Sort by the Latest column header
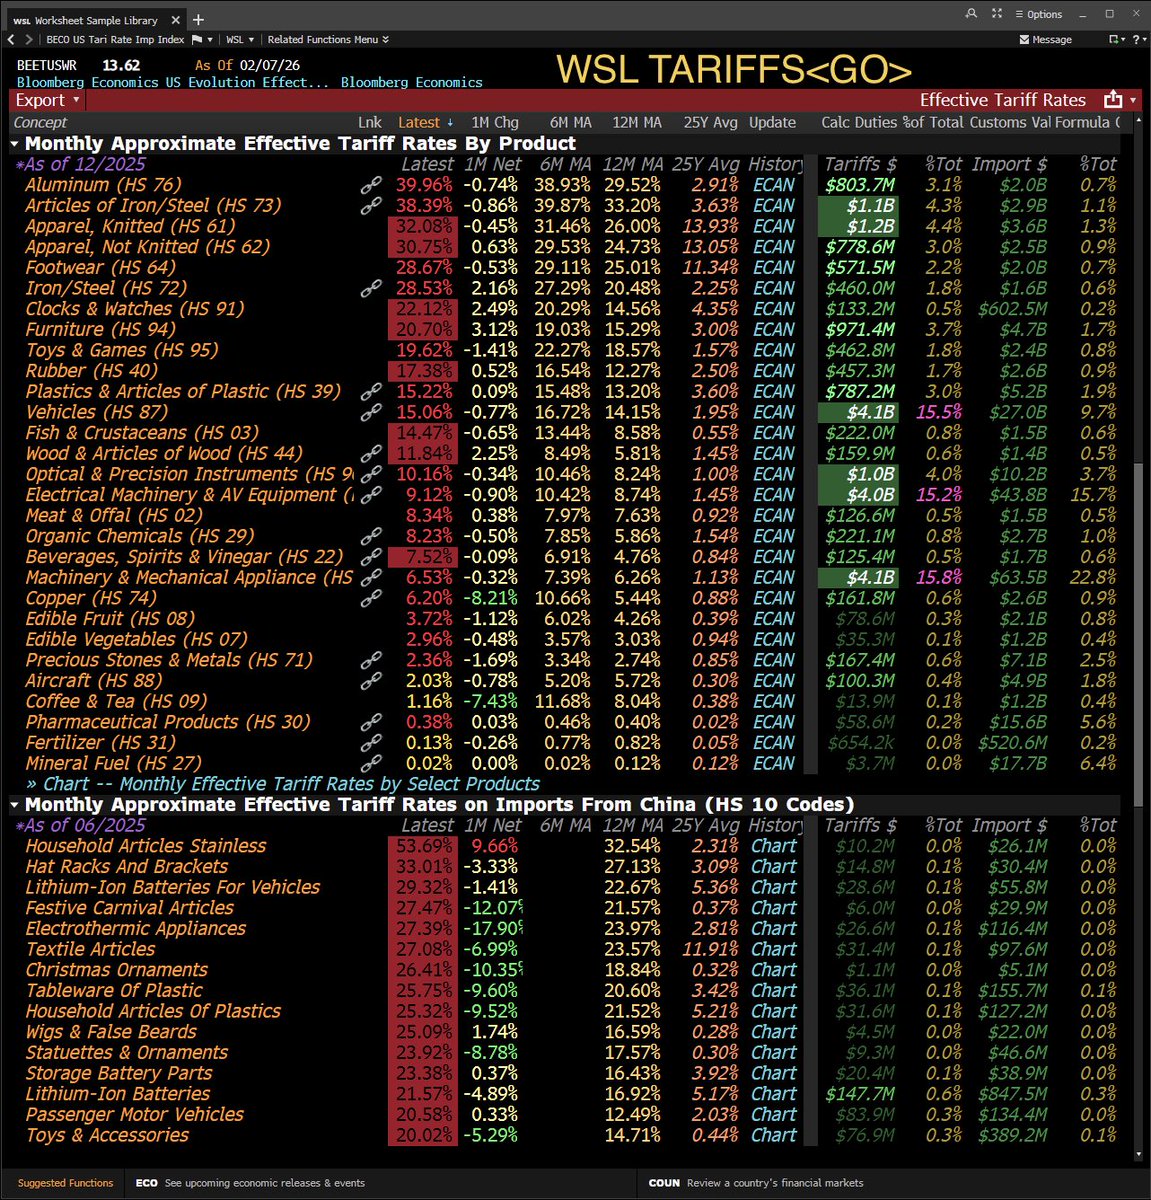1151x1200 pixels. click(x=425, y=122)
